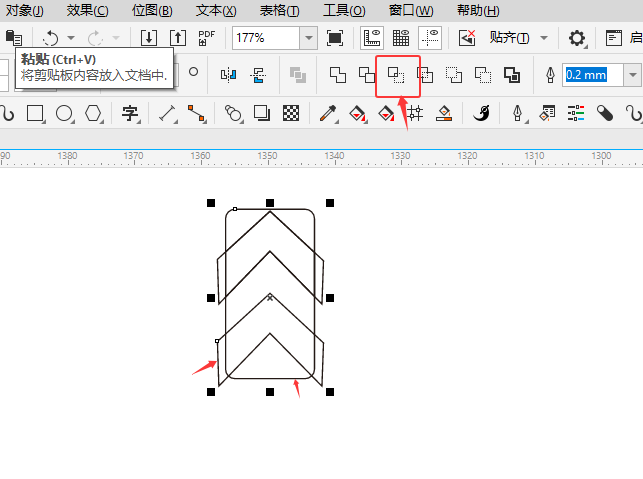The image size is (643, 479).
Task: Open the 位图(B) menu
Action: (152, 10)
